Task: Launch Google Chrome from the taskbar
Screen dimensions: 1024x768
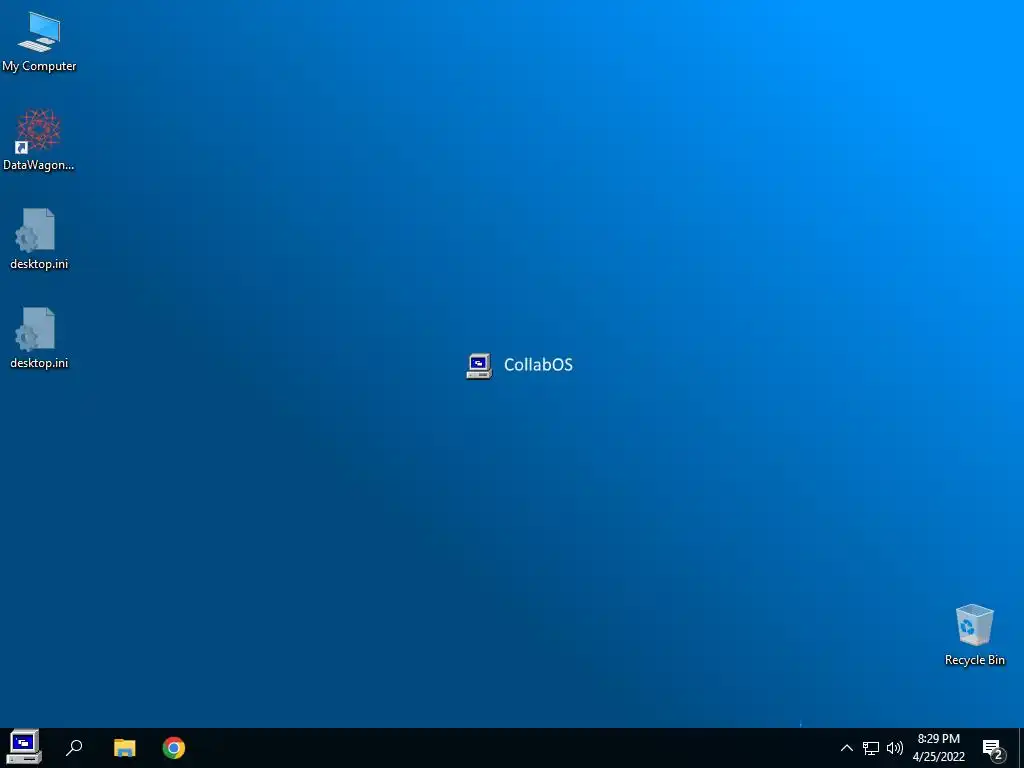Action: [x=174, y=748]
